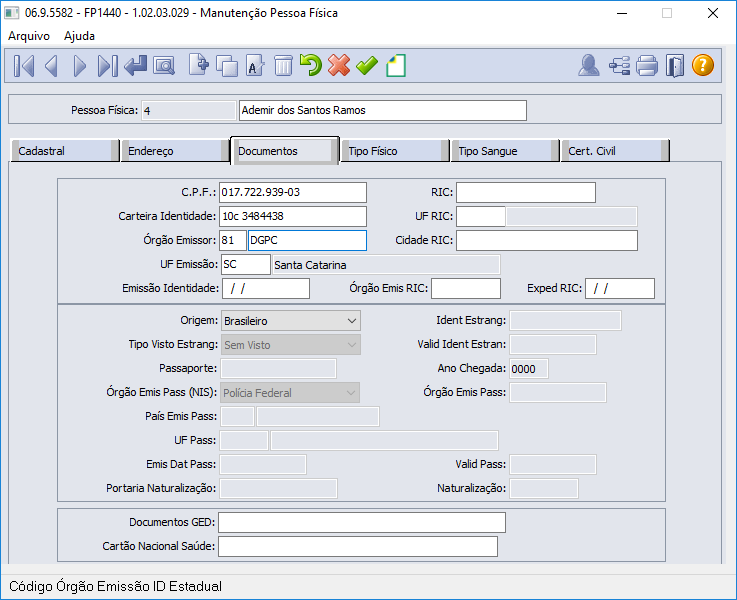Click the search record magnifier icon
737x600 pixels.
click(x=164, y=66)
